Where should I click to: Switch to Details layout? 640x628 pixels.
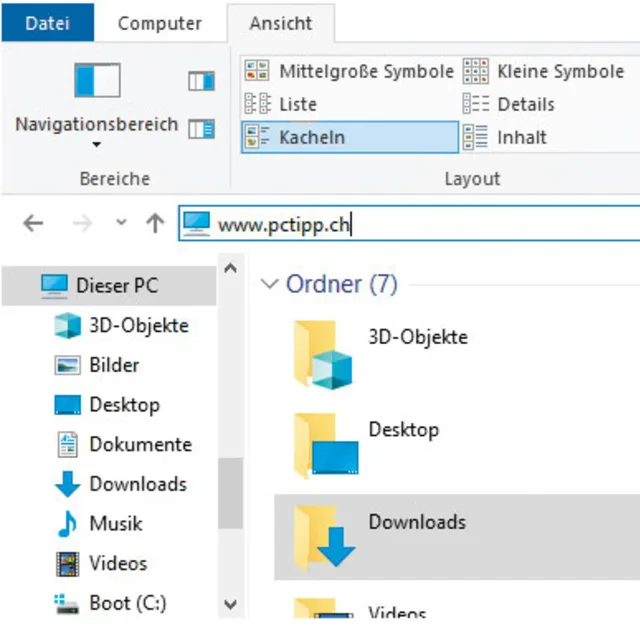pos(509,104)
